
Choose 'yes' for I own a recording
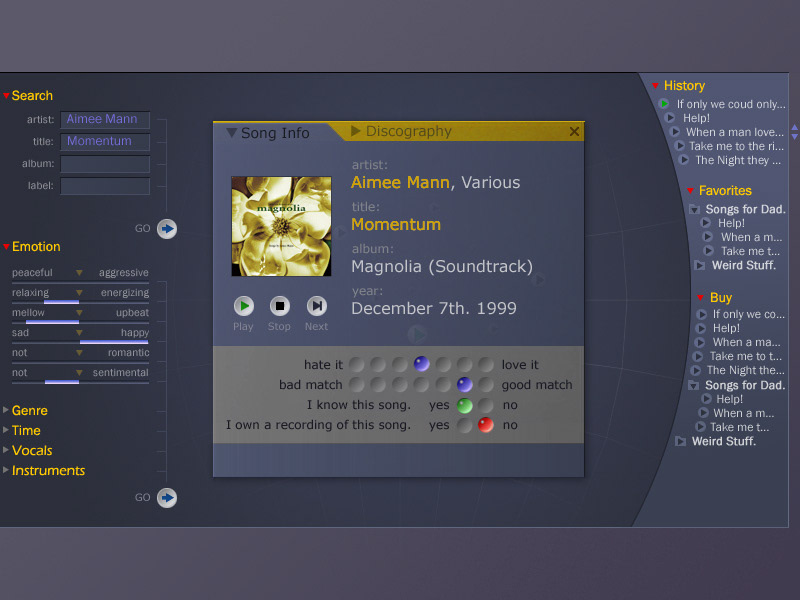click(464, 425)
